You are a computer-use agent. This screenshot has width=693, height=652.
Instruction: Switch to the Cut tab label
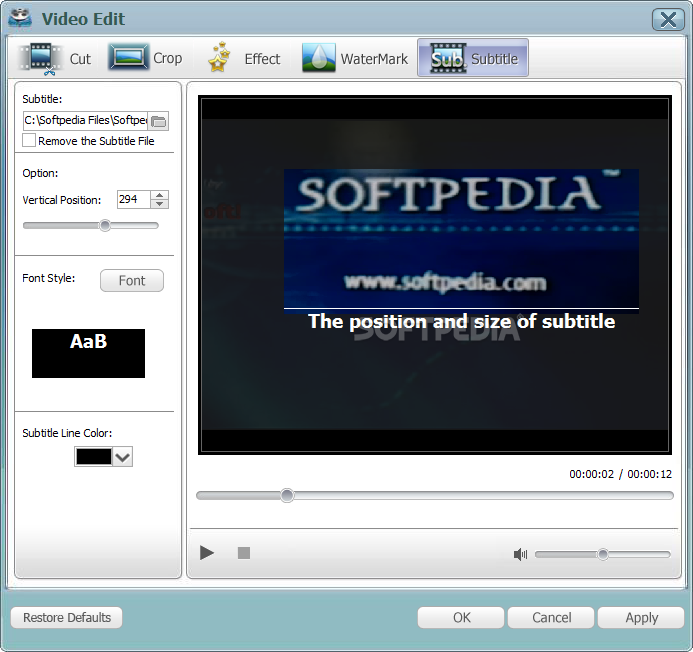pos(80,59)
